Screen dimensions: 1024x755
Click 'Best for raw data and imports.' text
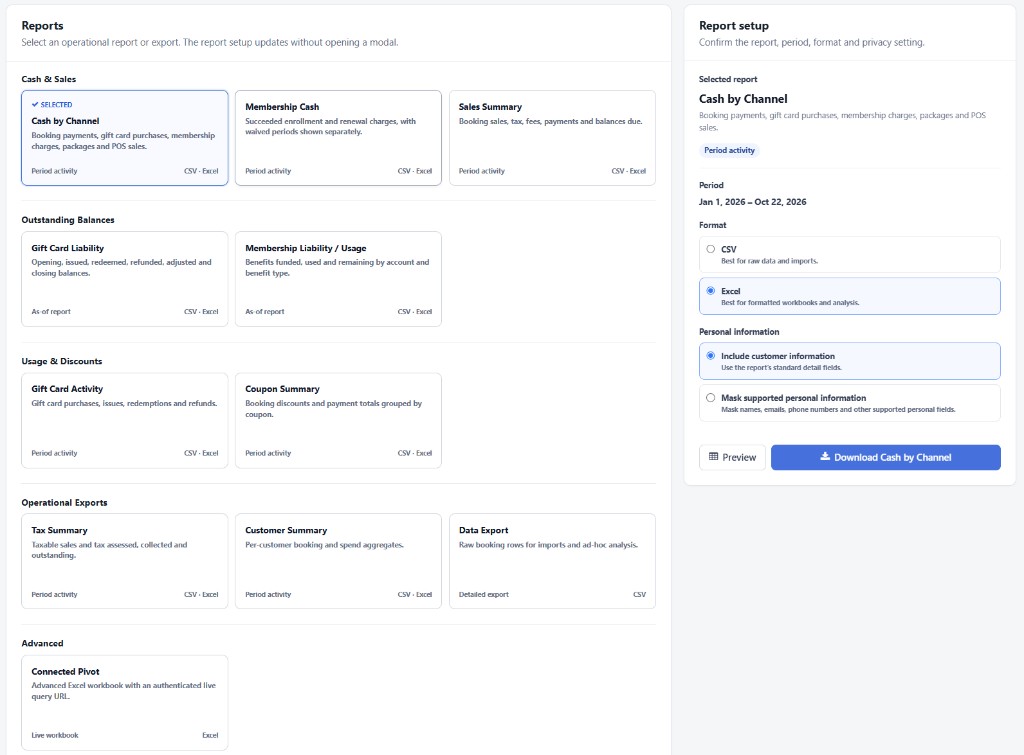(x=769, y=261)
